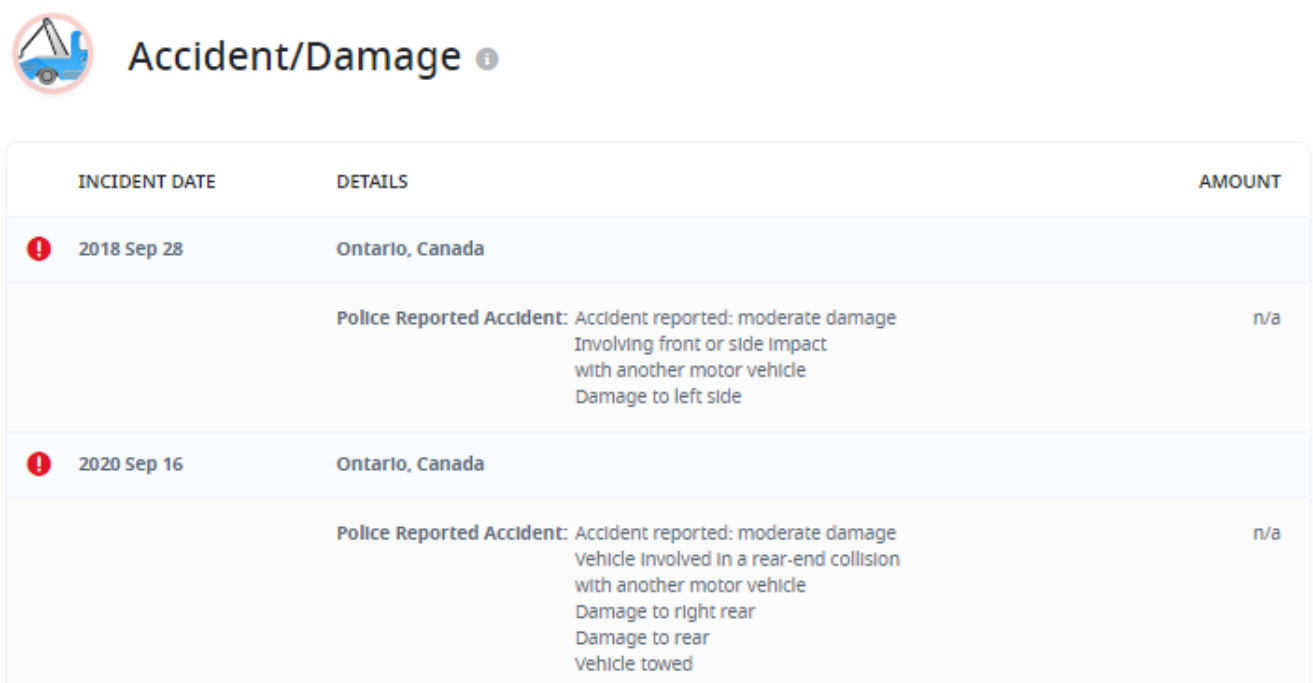Click the "Damage to right rear" detail
Viewport: 1313px width, 683px height.
(665, 611)
